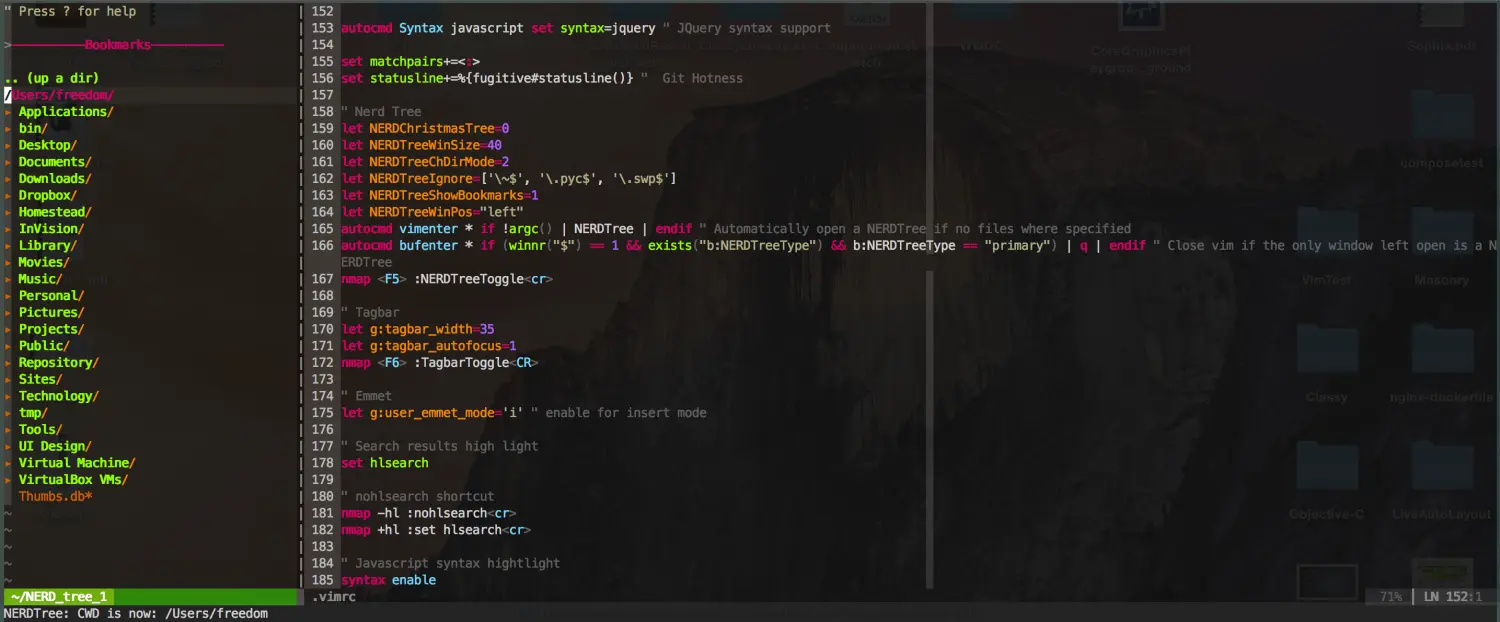Expand the Desktop directory arrow
The image size is (1500, 622).
7,145
